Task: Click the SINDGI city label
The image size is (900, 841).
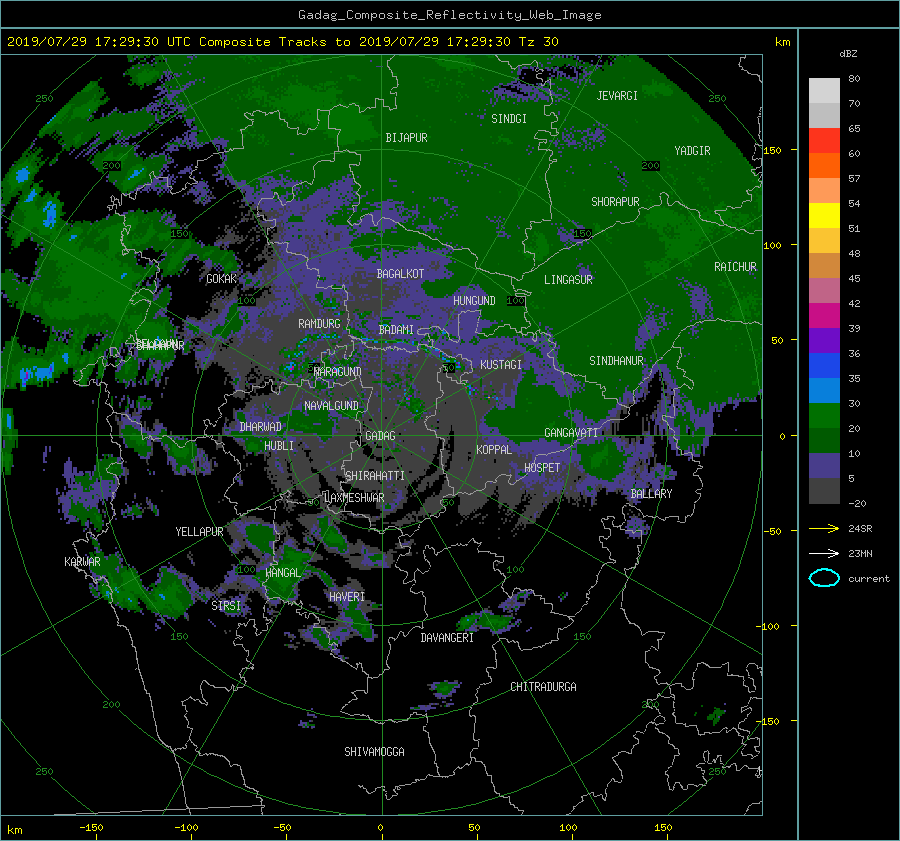Action: 509,119
